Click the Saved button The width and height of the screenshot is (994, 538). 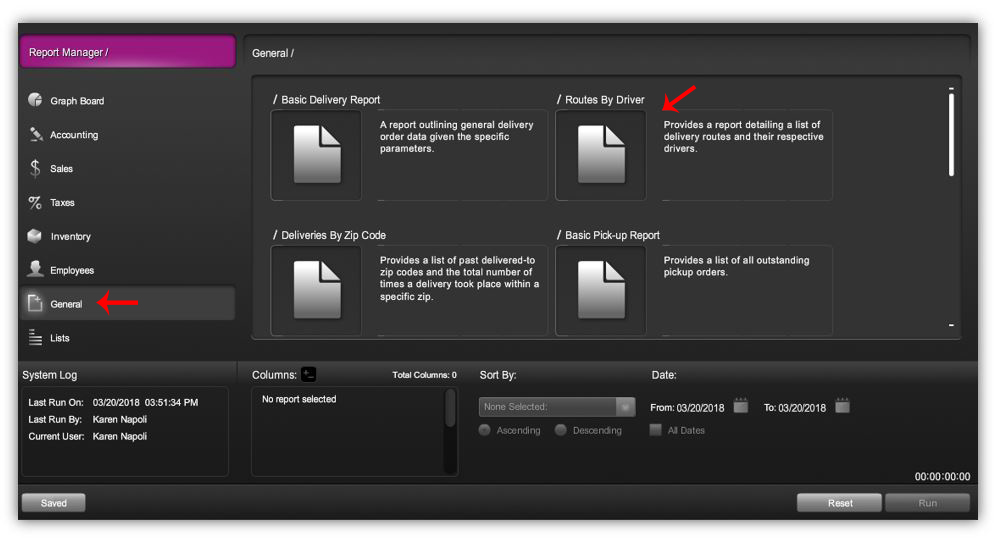point(53,503)
